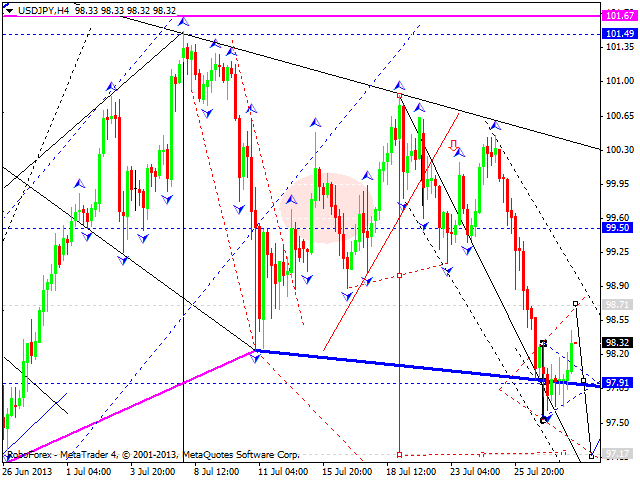
Task: Click the 97.91 blue price label
Action: tap(619, 382)
